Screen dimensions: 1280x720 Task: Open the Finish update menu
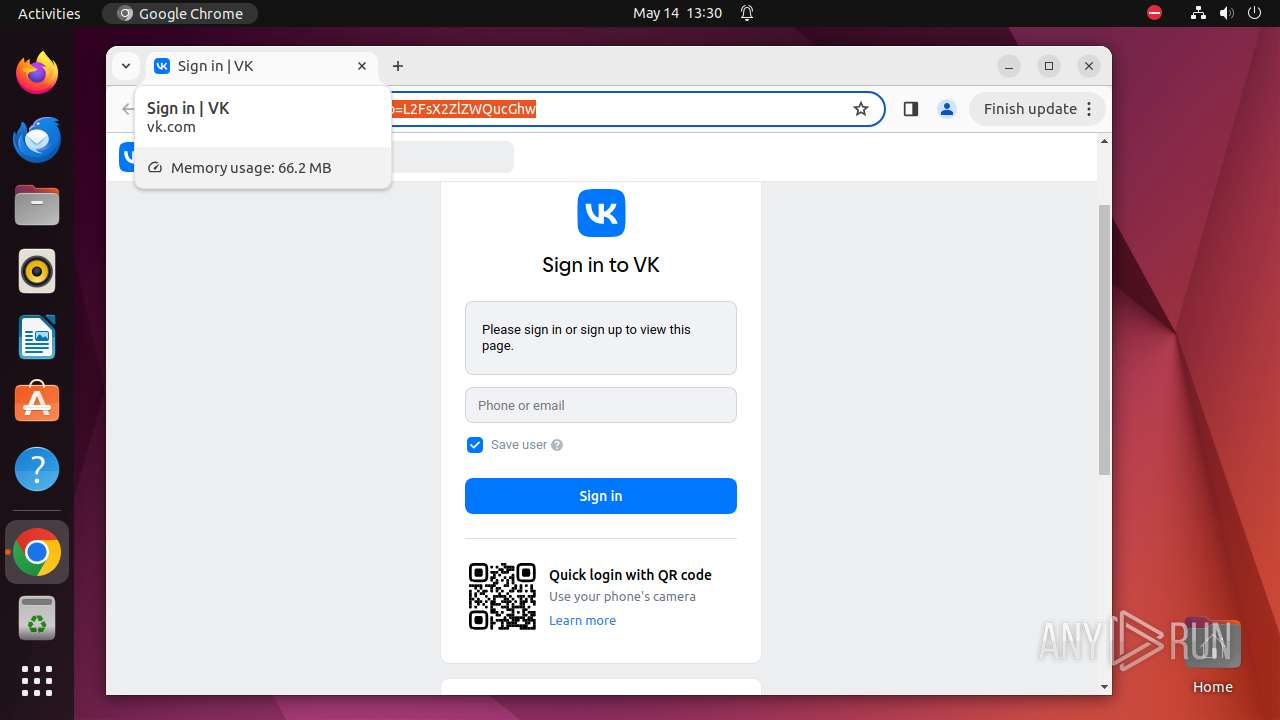coord(1036,109)
